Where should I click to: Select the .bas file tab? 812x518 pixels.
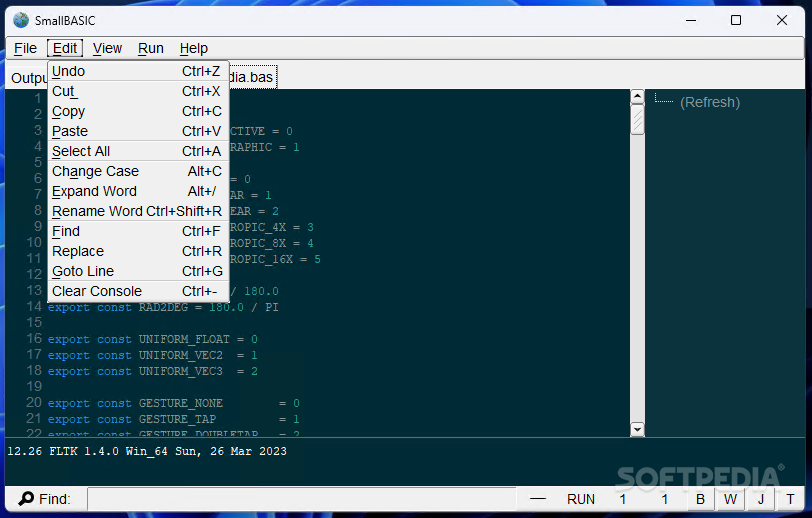[252, 77]
